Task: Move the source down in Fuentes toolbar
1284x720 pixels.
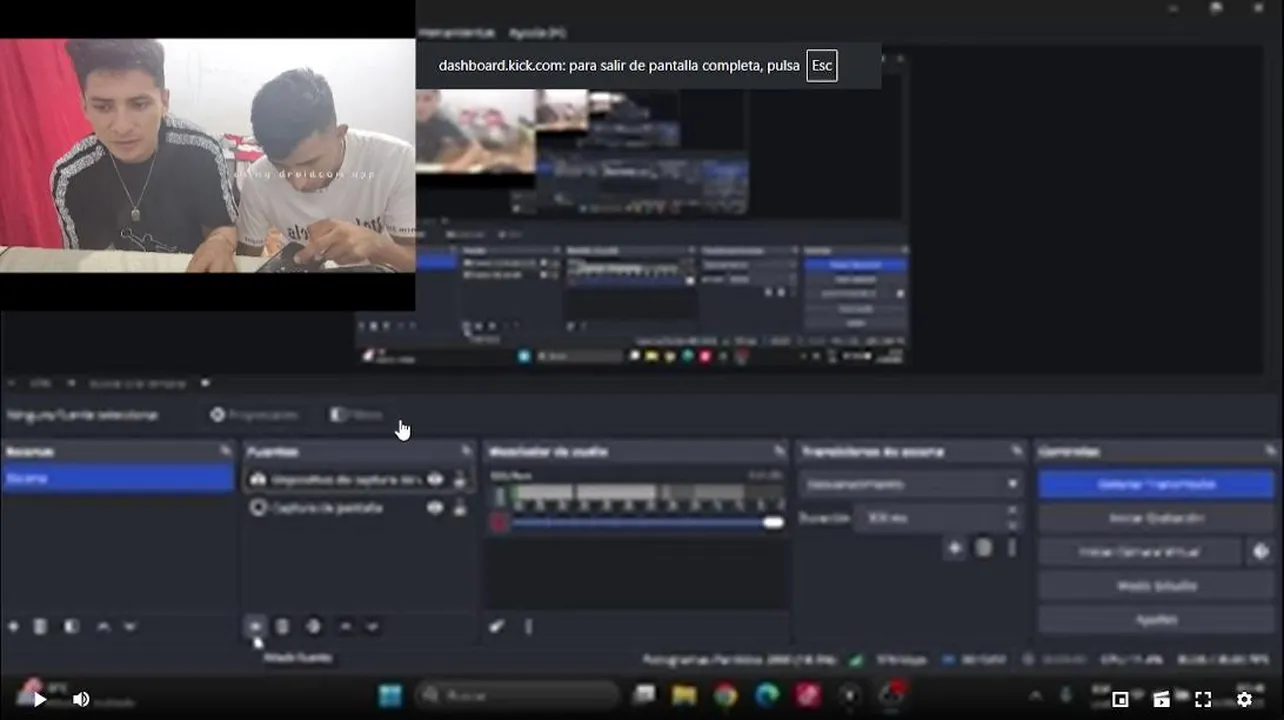Action: [x=372, y=627]
